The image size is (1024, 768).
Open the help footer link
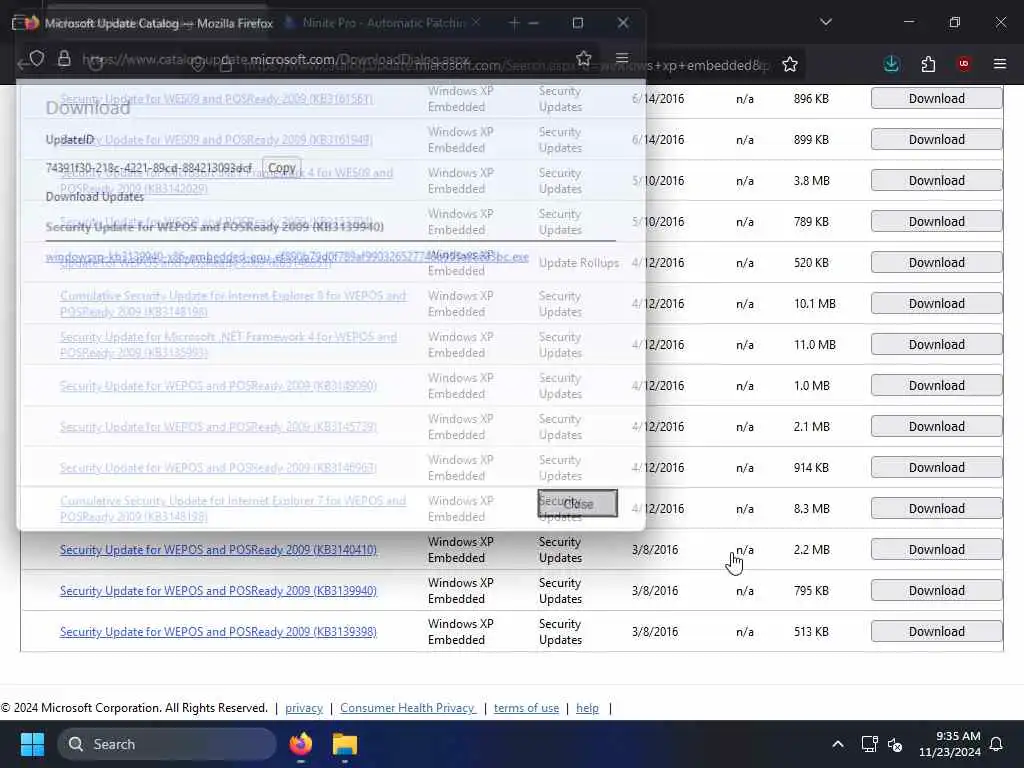pos(587,709)
